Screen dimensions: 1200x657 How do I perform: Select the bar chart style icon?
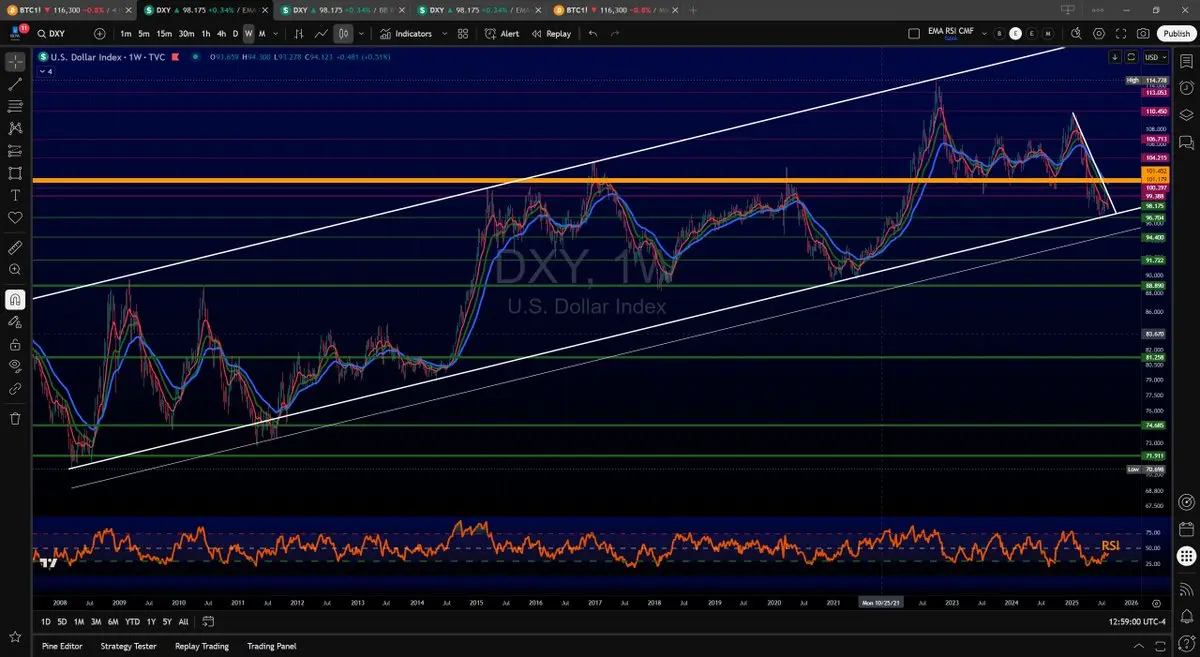click(x=298, y=33)
